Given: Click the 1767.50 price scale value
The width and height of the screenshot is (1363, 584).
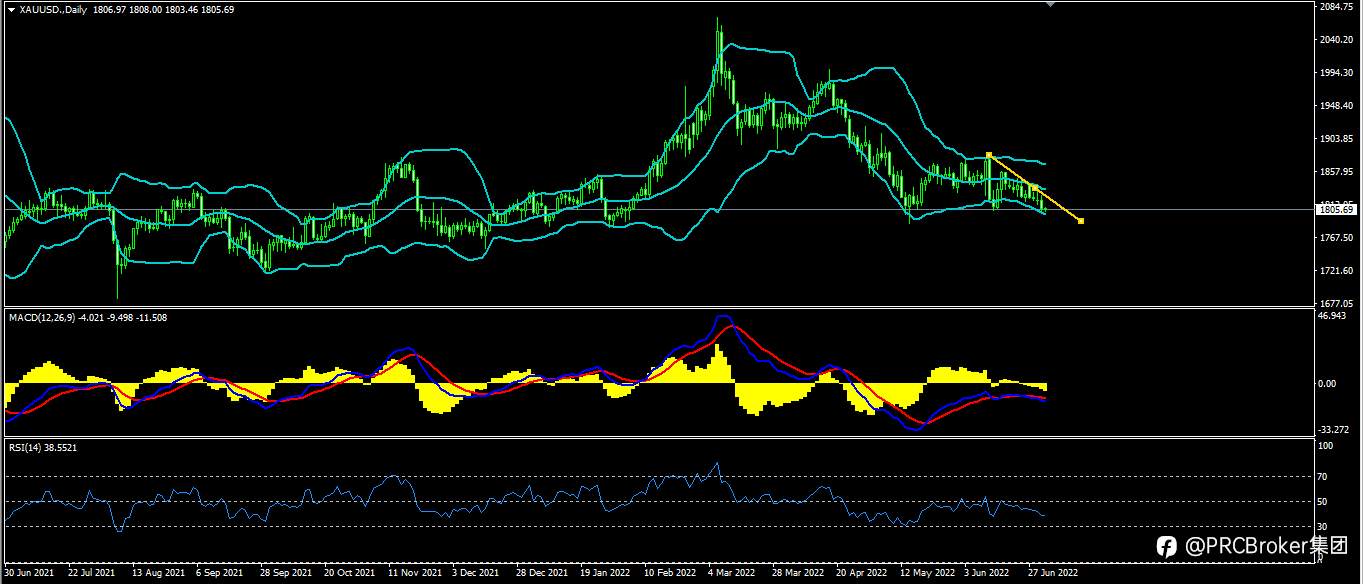Looking at the screenshot, I should pyautogui.click(x=1337, y=238).
